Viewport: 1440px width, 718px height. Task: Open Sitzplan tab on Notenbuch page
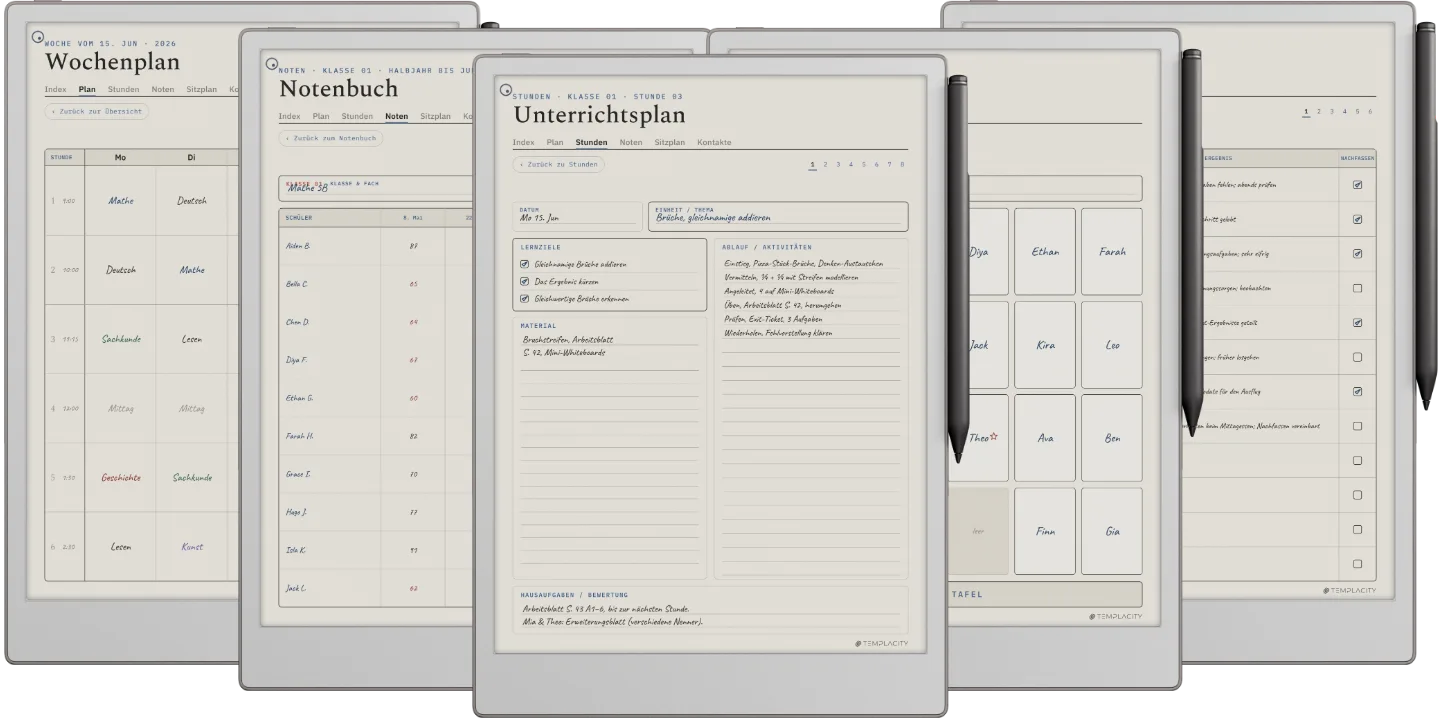(436, 116)
